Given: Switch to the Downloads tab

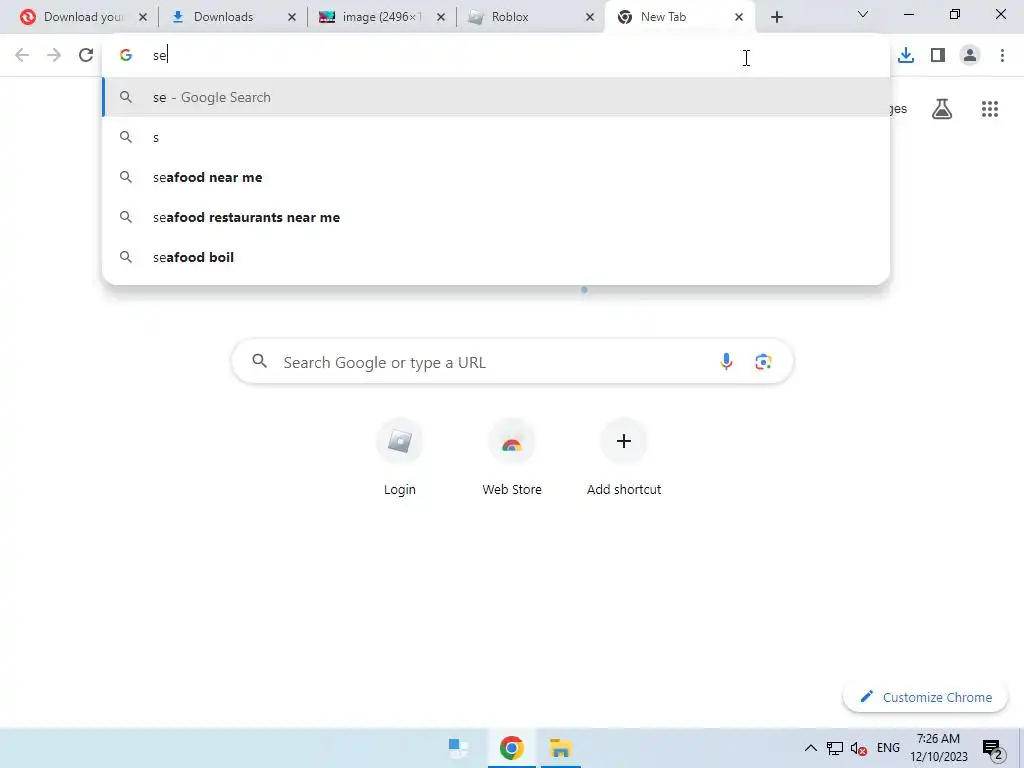Looking at the screenshot, I should 232,17.
